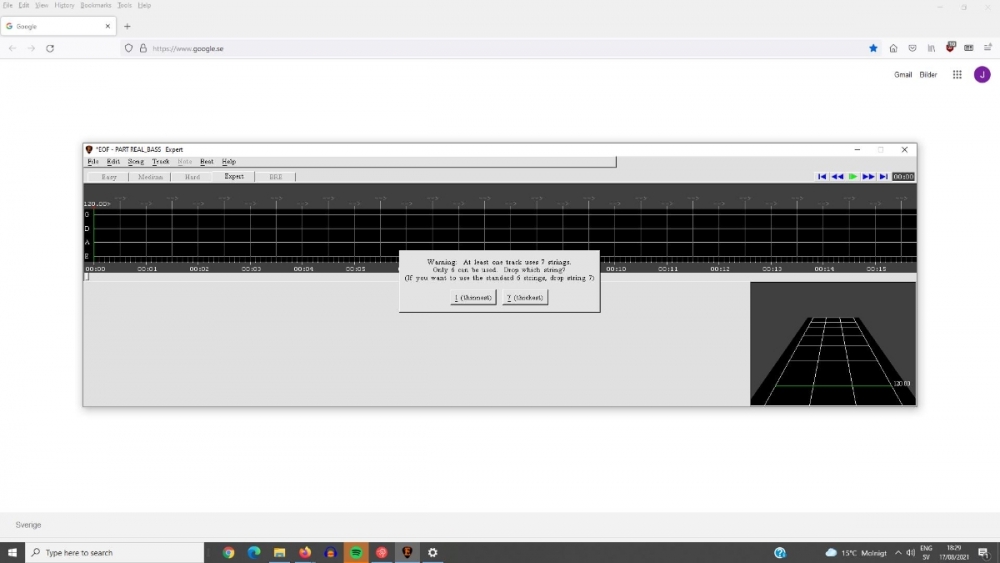Open the Google apps grid icon

(957, 74)
